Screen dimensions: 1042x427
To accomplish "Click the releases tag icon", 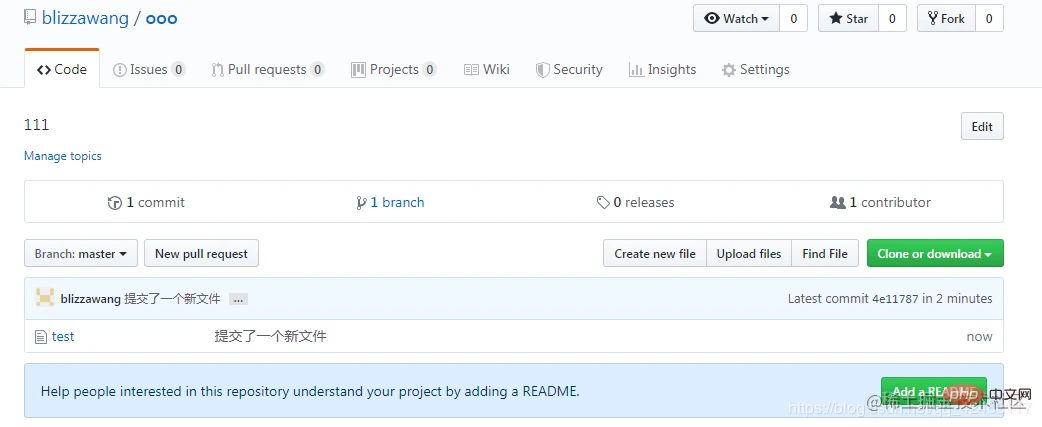I will (x=603, y=203).
